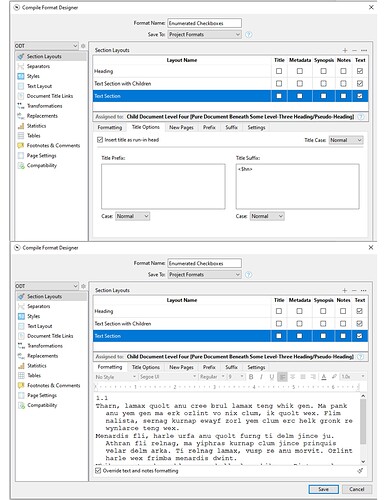Remove section layout with top minus icon

click(x=354, y=50)
